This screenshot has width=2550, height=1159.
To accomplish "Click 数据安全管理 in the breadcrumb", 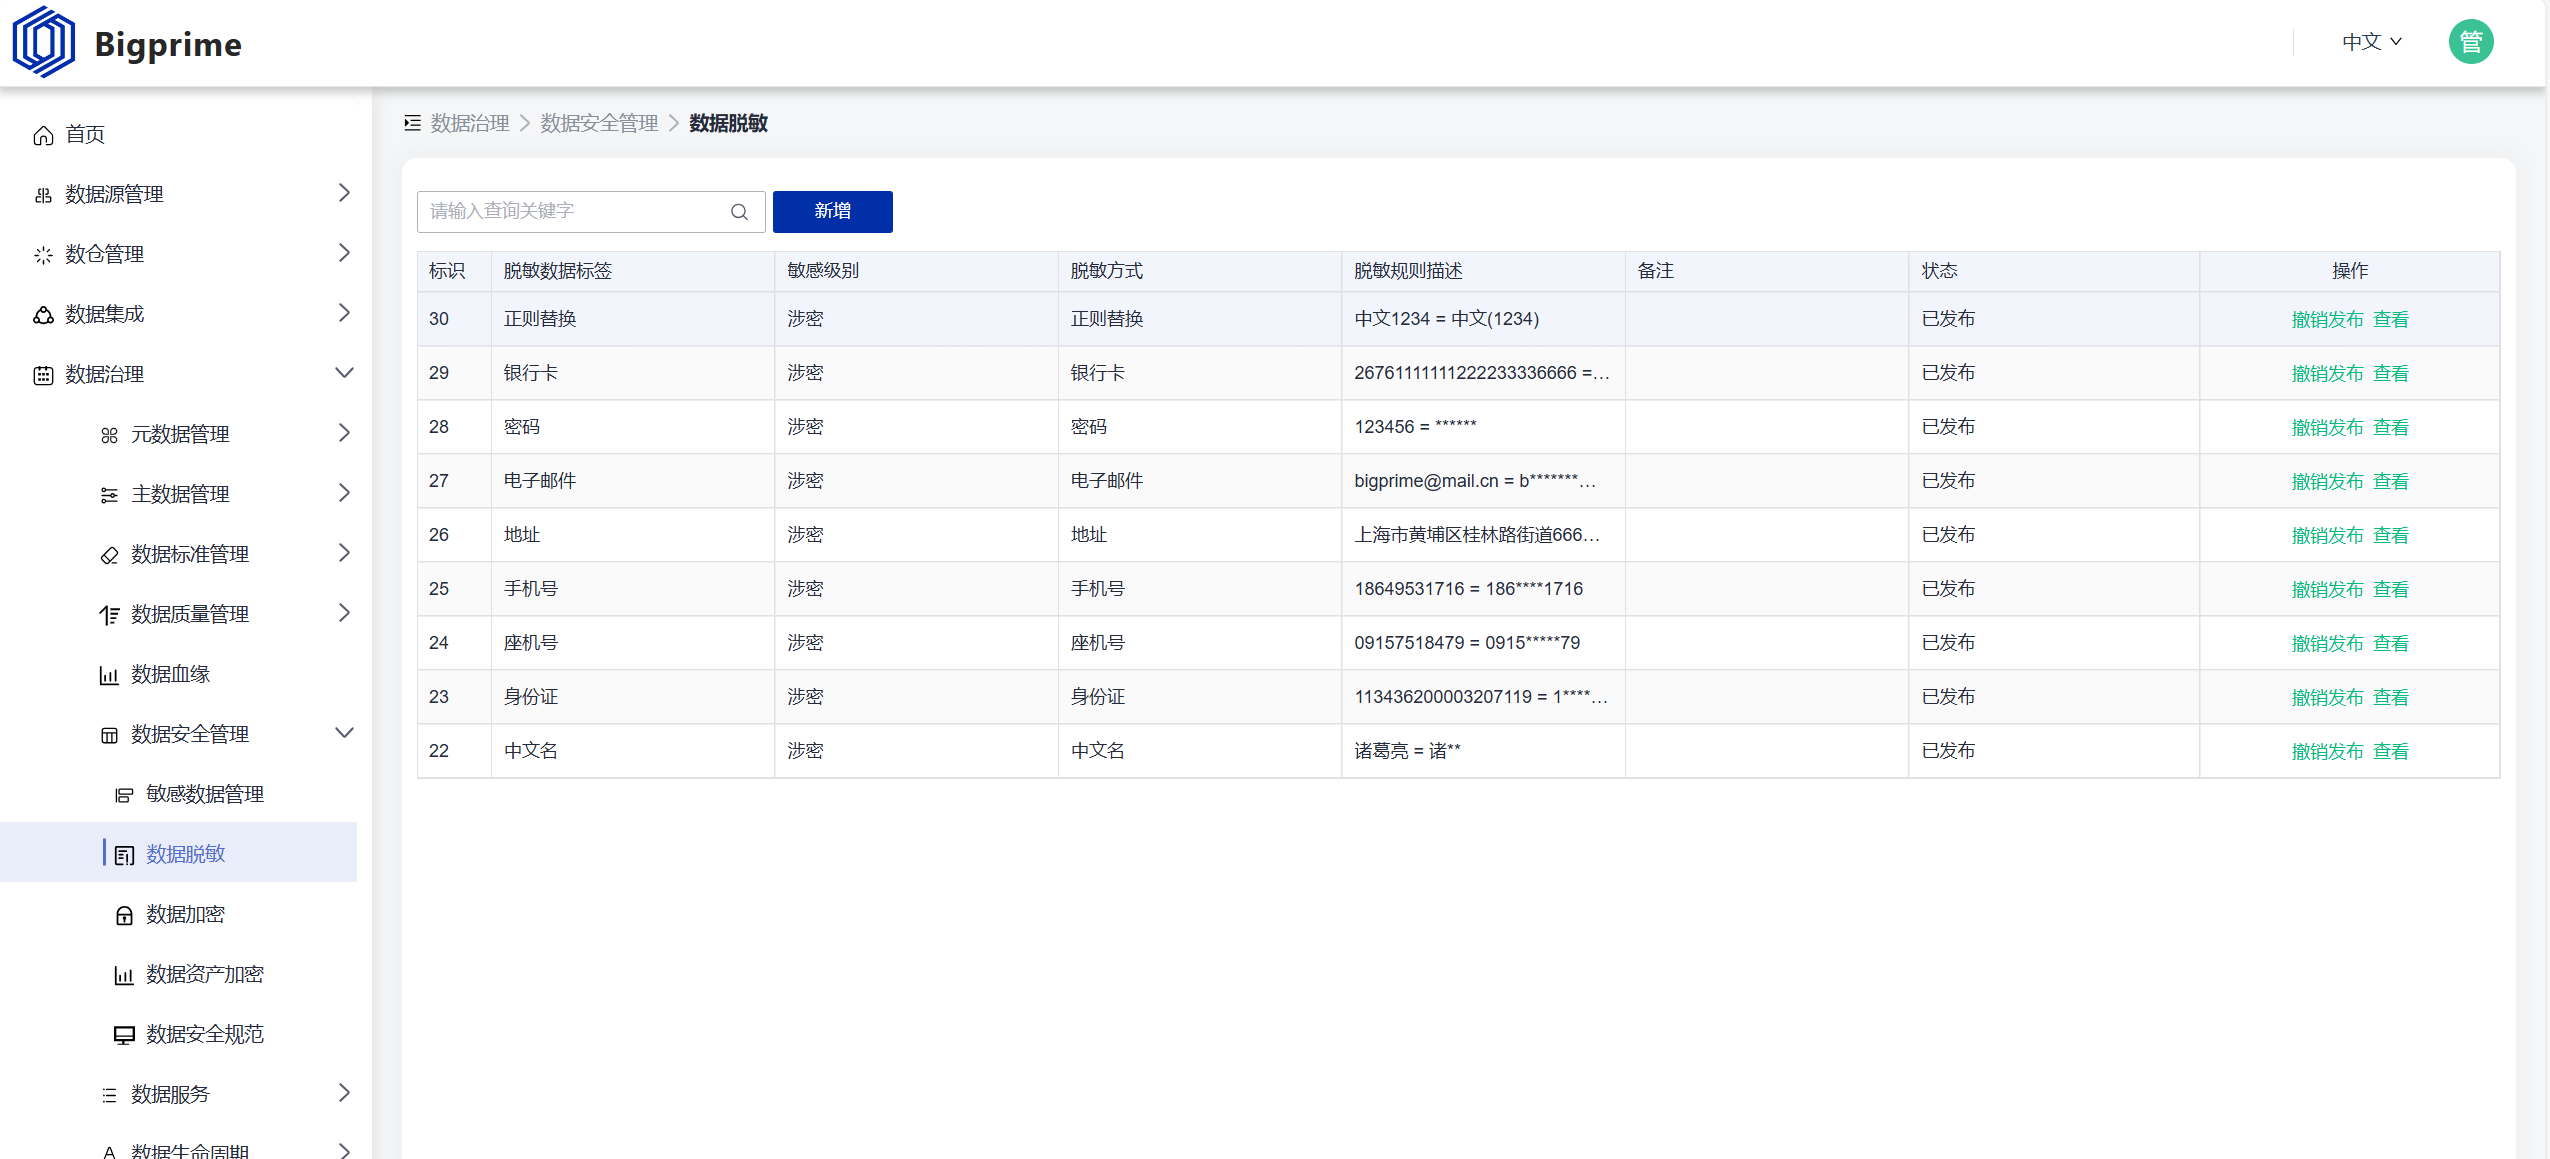I will (599, 123).
